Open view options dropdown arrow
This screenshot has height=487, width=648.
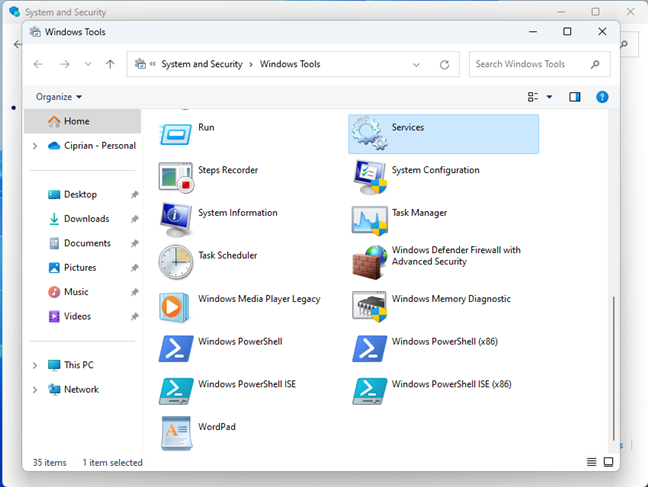click(x=549, y=97)
